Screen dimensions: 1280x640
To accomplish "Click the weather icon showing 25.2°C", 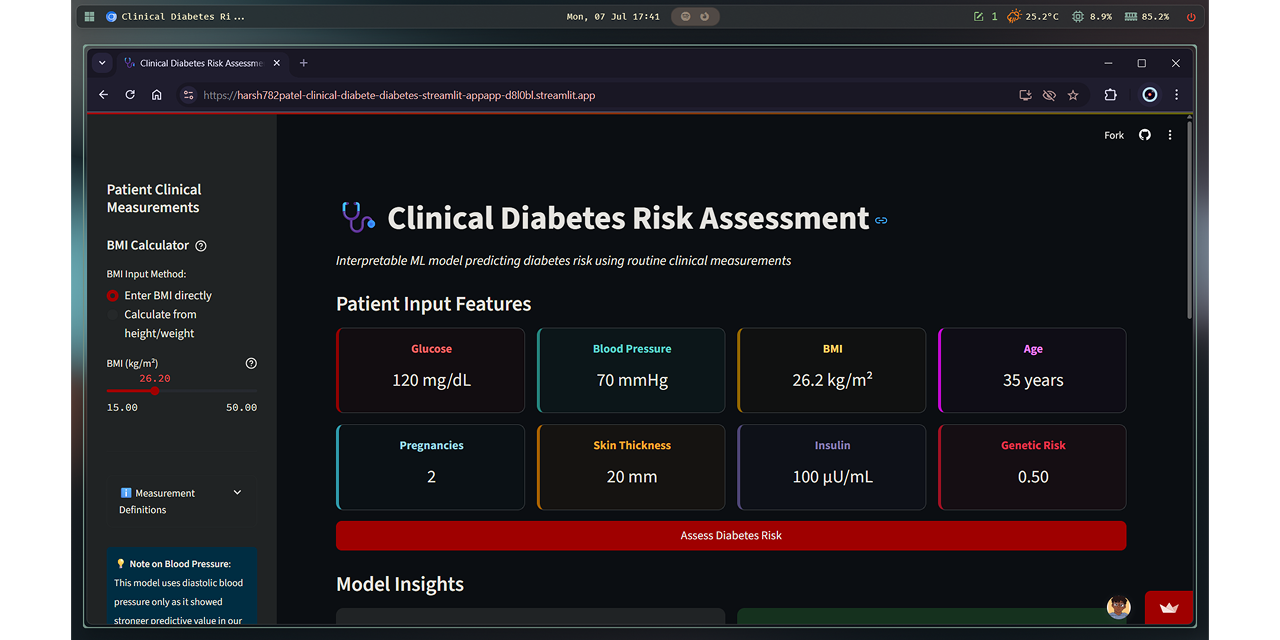I will tap(1013, 15).
